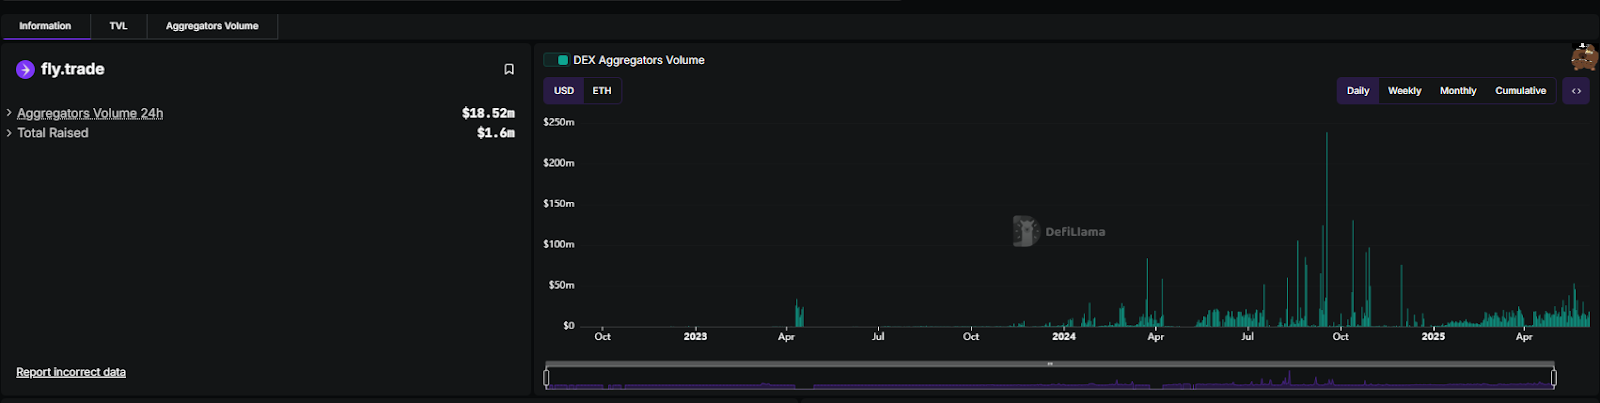This screenshot has width=1600, height=403.
Task: Select the Cumulative view
Action: tap(1520, 91)
